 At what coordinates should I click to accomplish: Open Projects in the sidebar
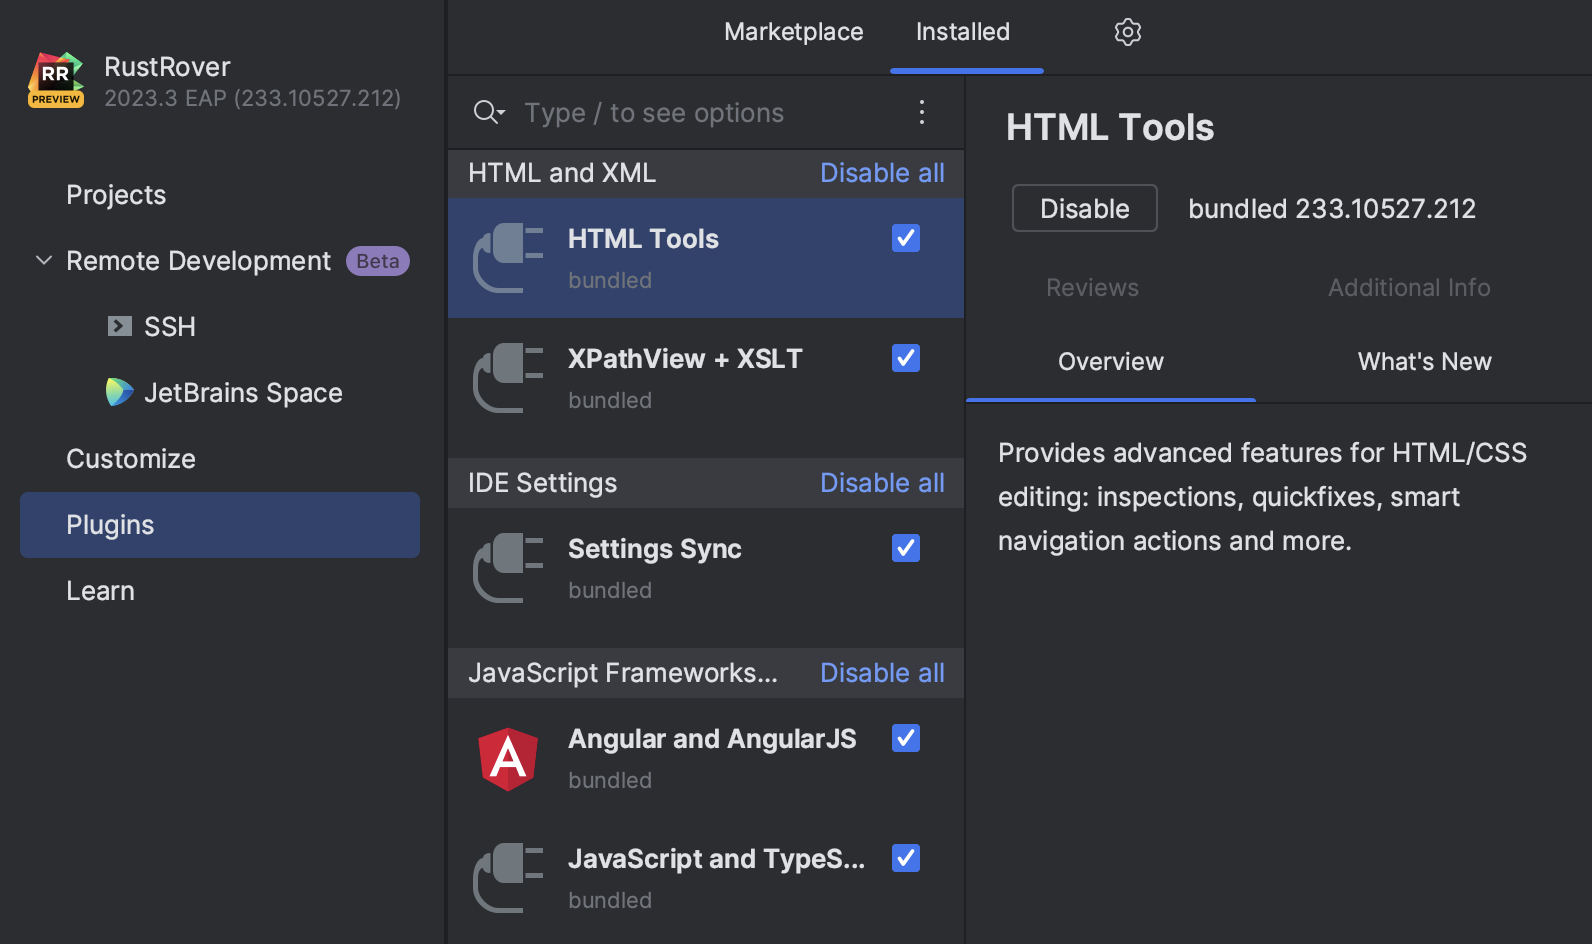point(116,195)
